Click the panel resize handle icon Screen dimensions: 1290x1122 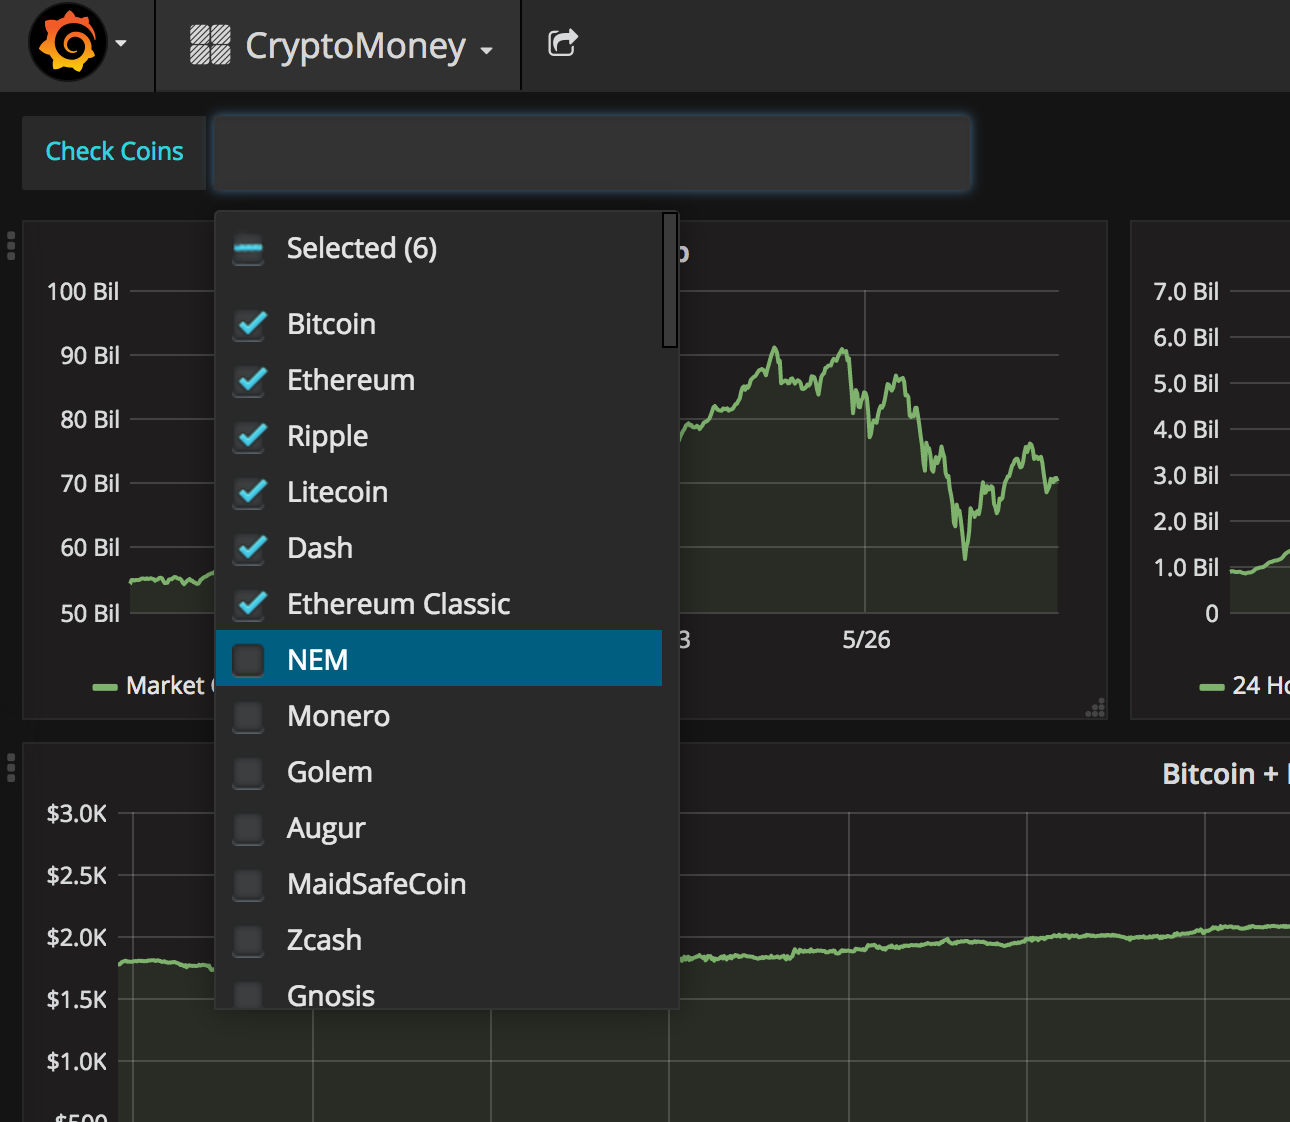point(1096,708)
